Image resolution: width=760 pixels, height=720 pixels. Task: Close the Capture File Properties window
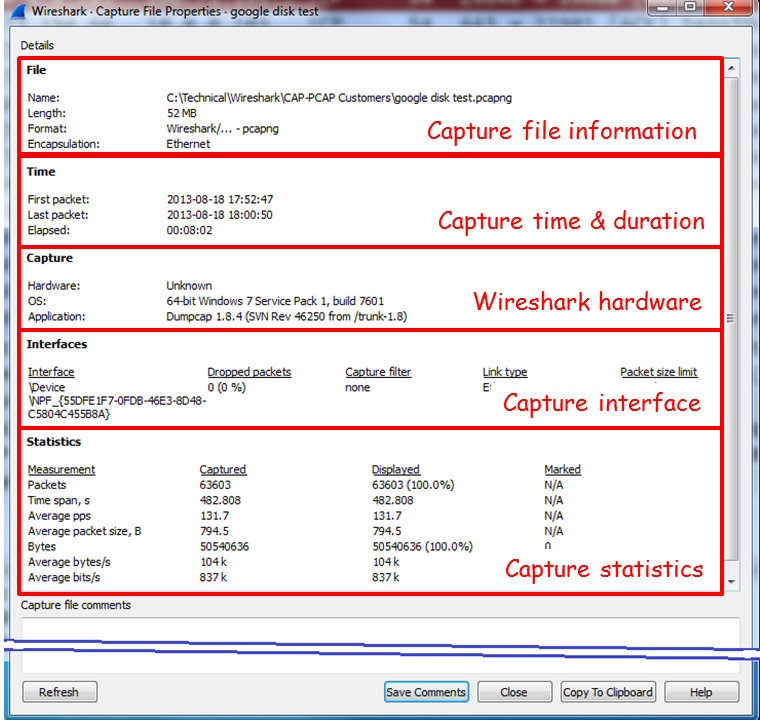[x=728, y=7]
